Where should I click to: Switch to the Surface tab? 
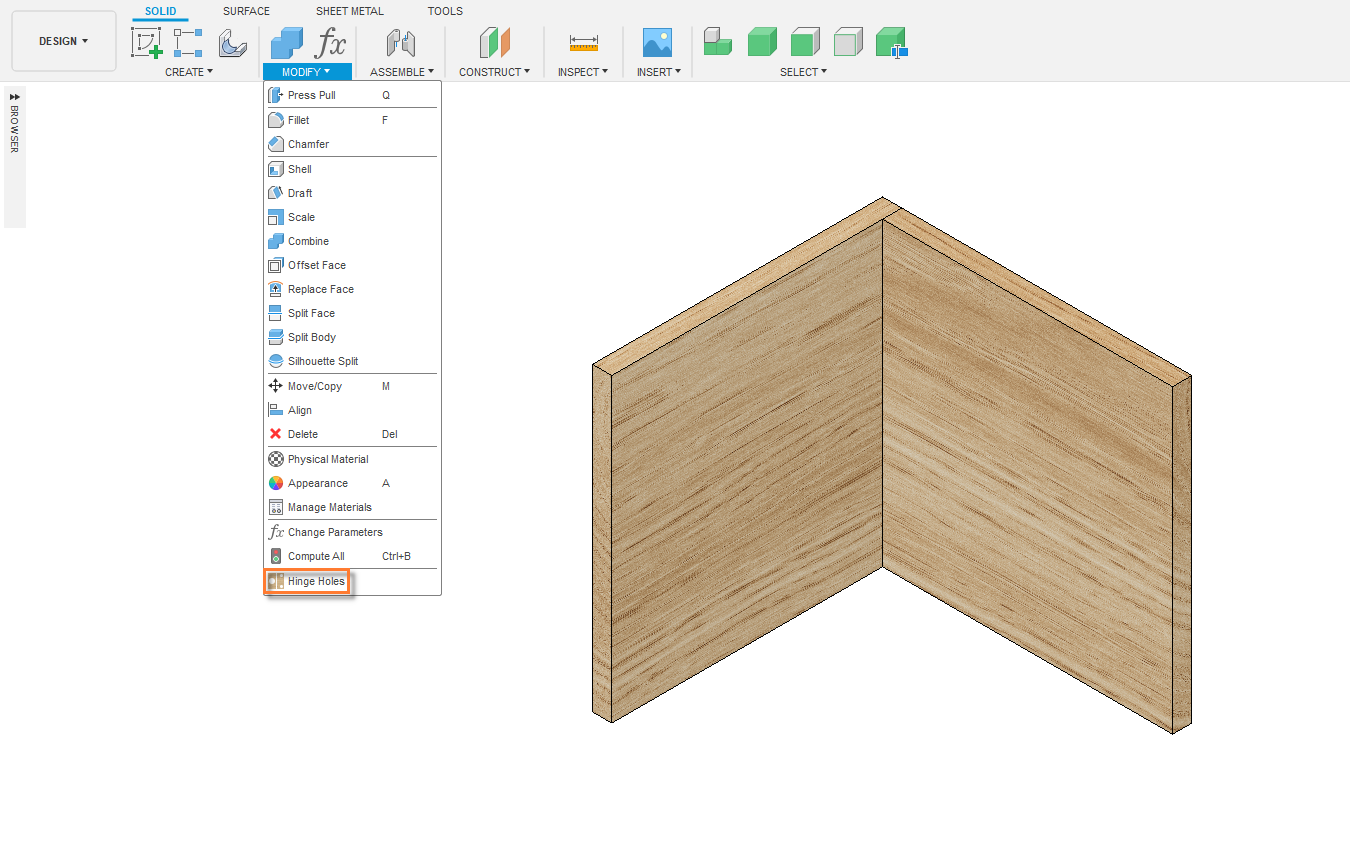pos(246,11)
